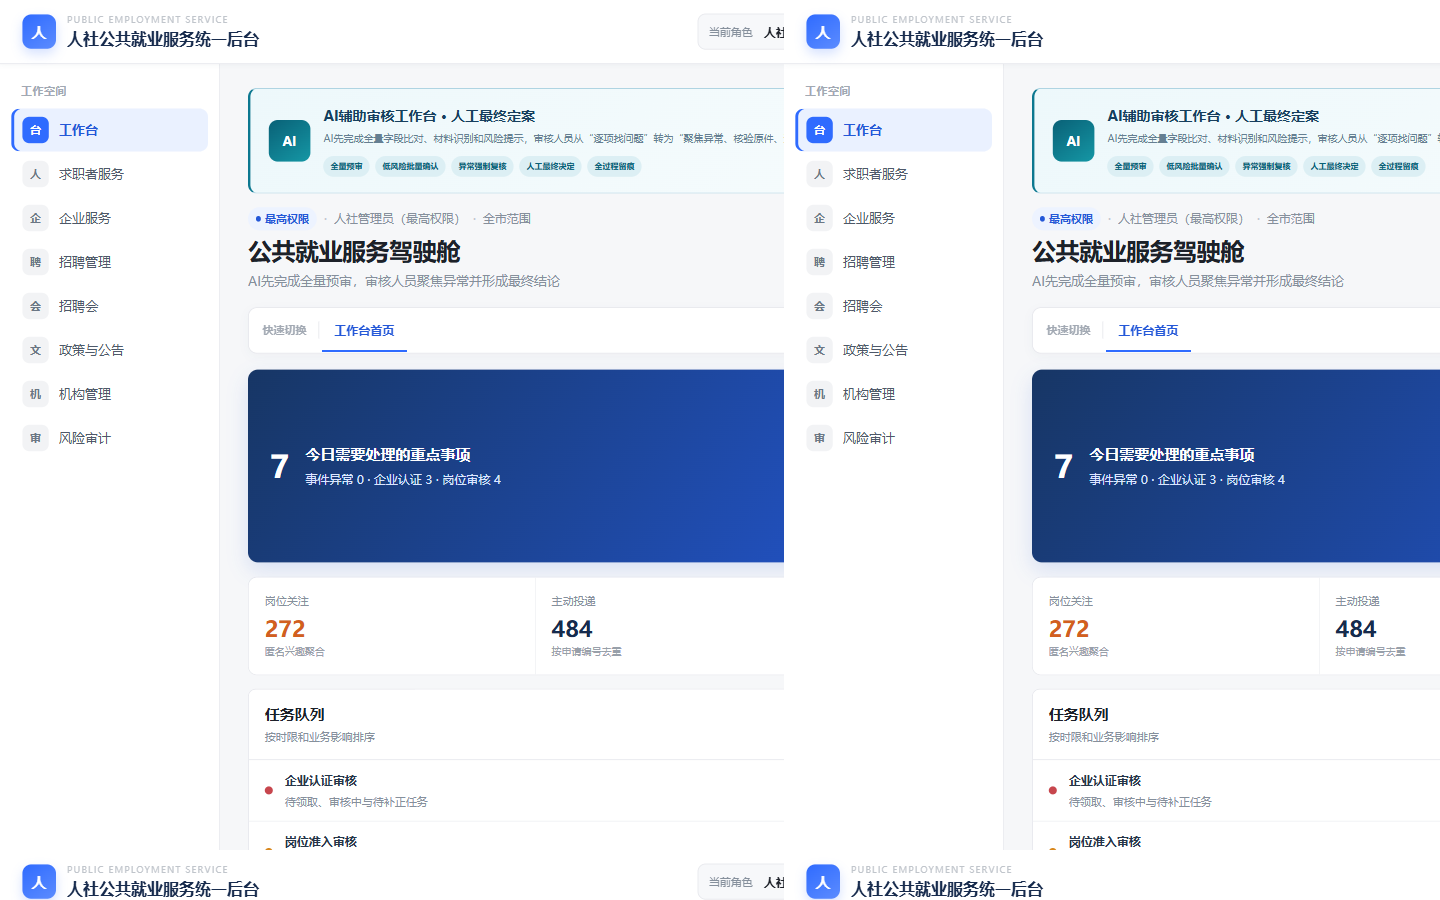Open 求职者服务 menu label in left window sidebar

pyautogui.click(x=91, y=174)
